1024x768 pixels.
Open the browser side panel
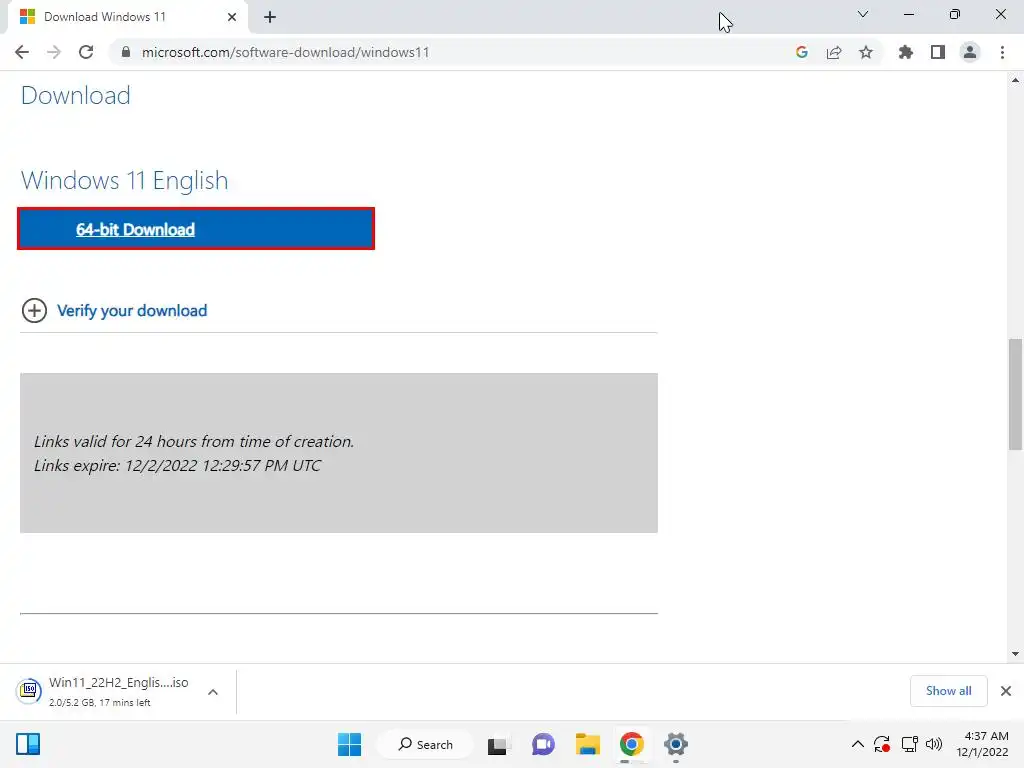(x=938, y=52)
